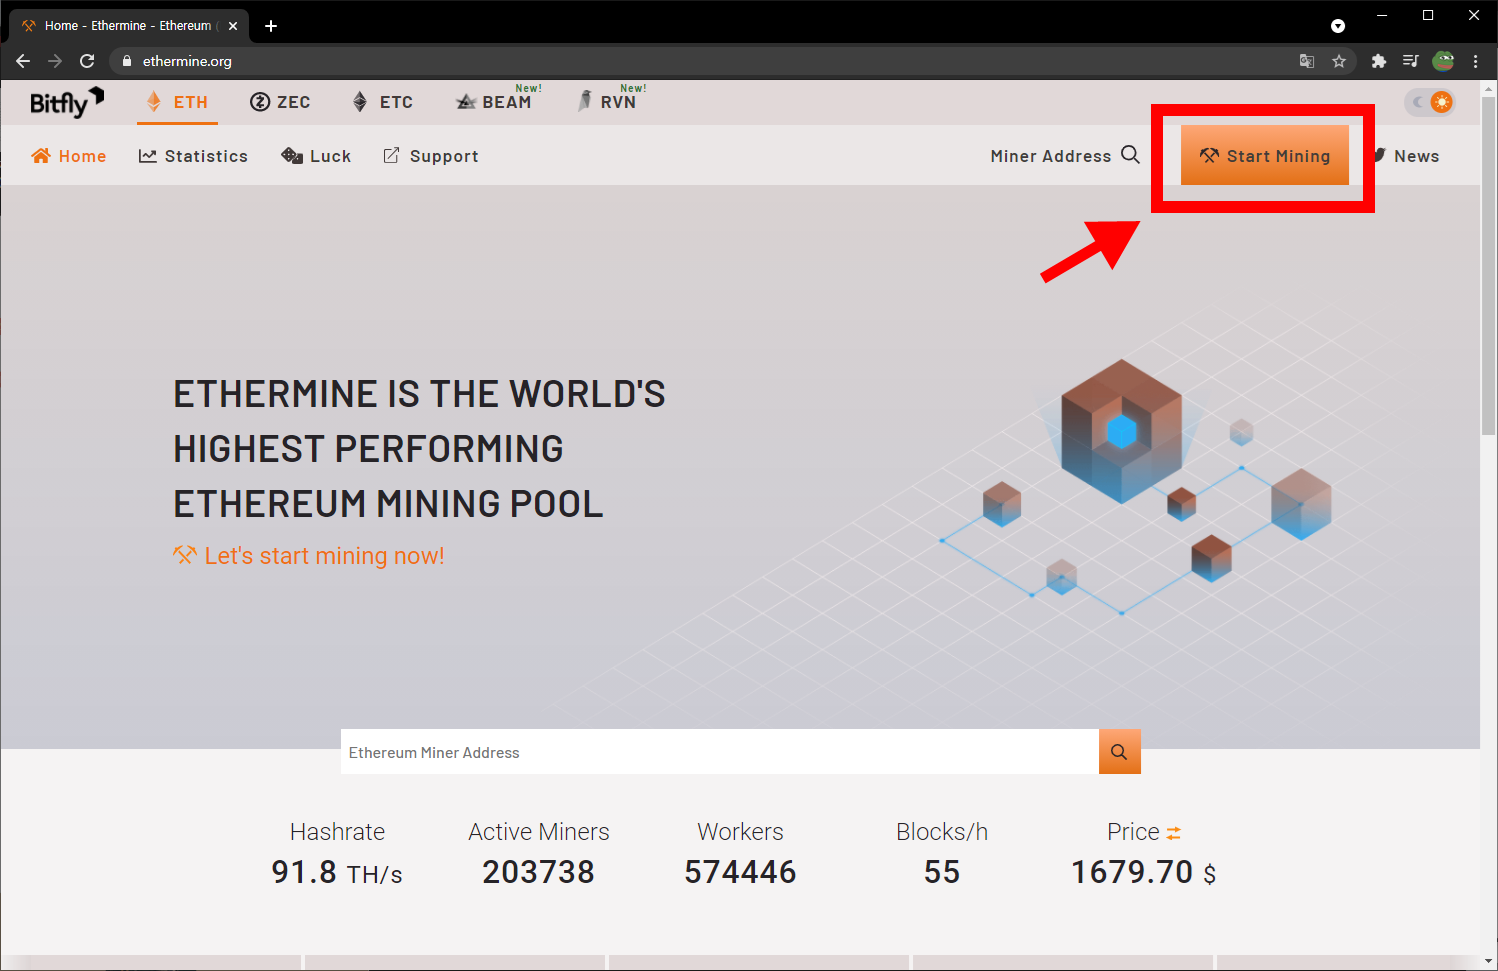
Task: Open the media control icon
Action: pos(1411,61)
